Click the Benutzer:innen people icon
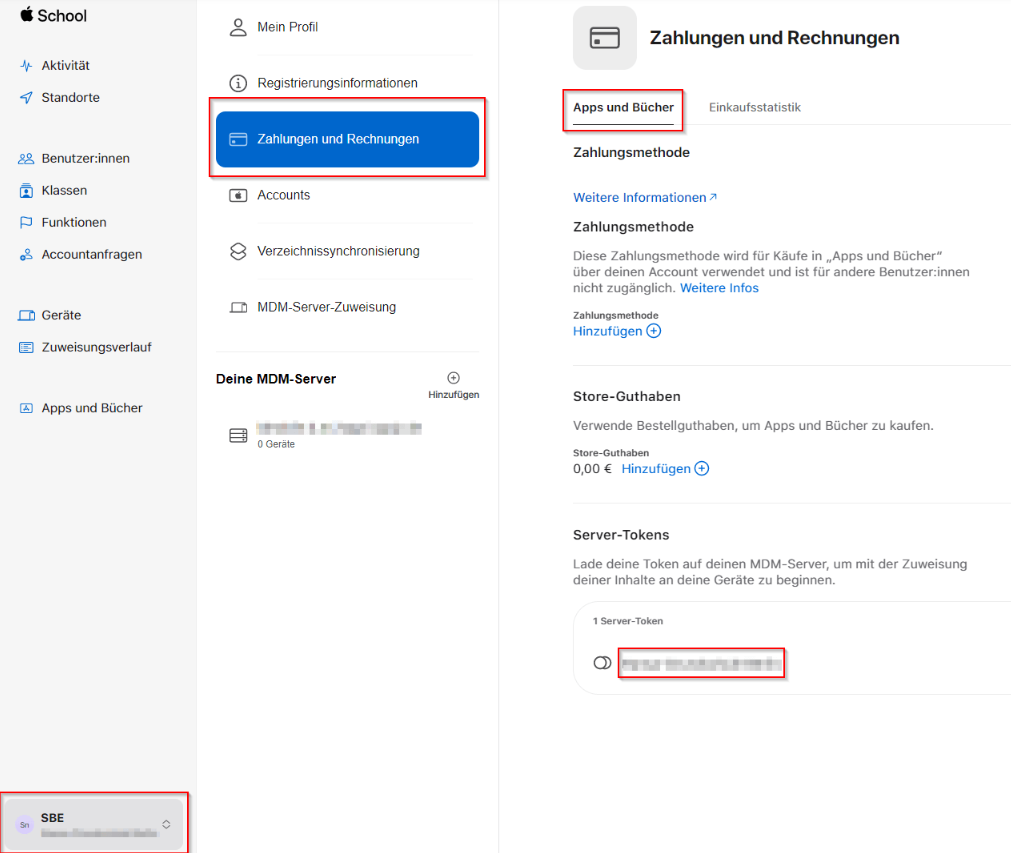The image size is (1011, 853). click(26, 158)
